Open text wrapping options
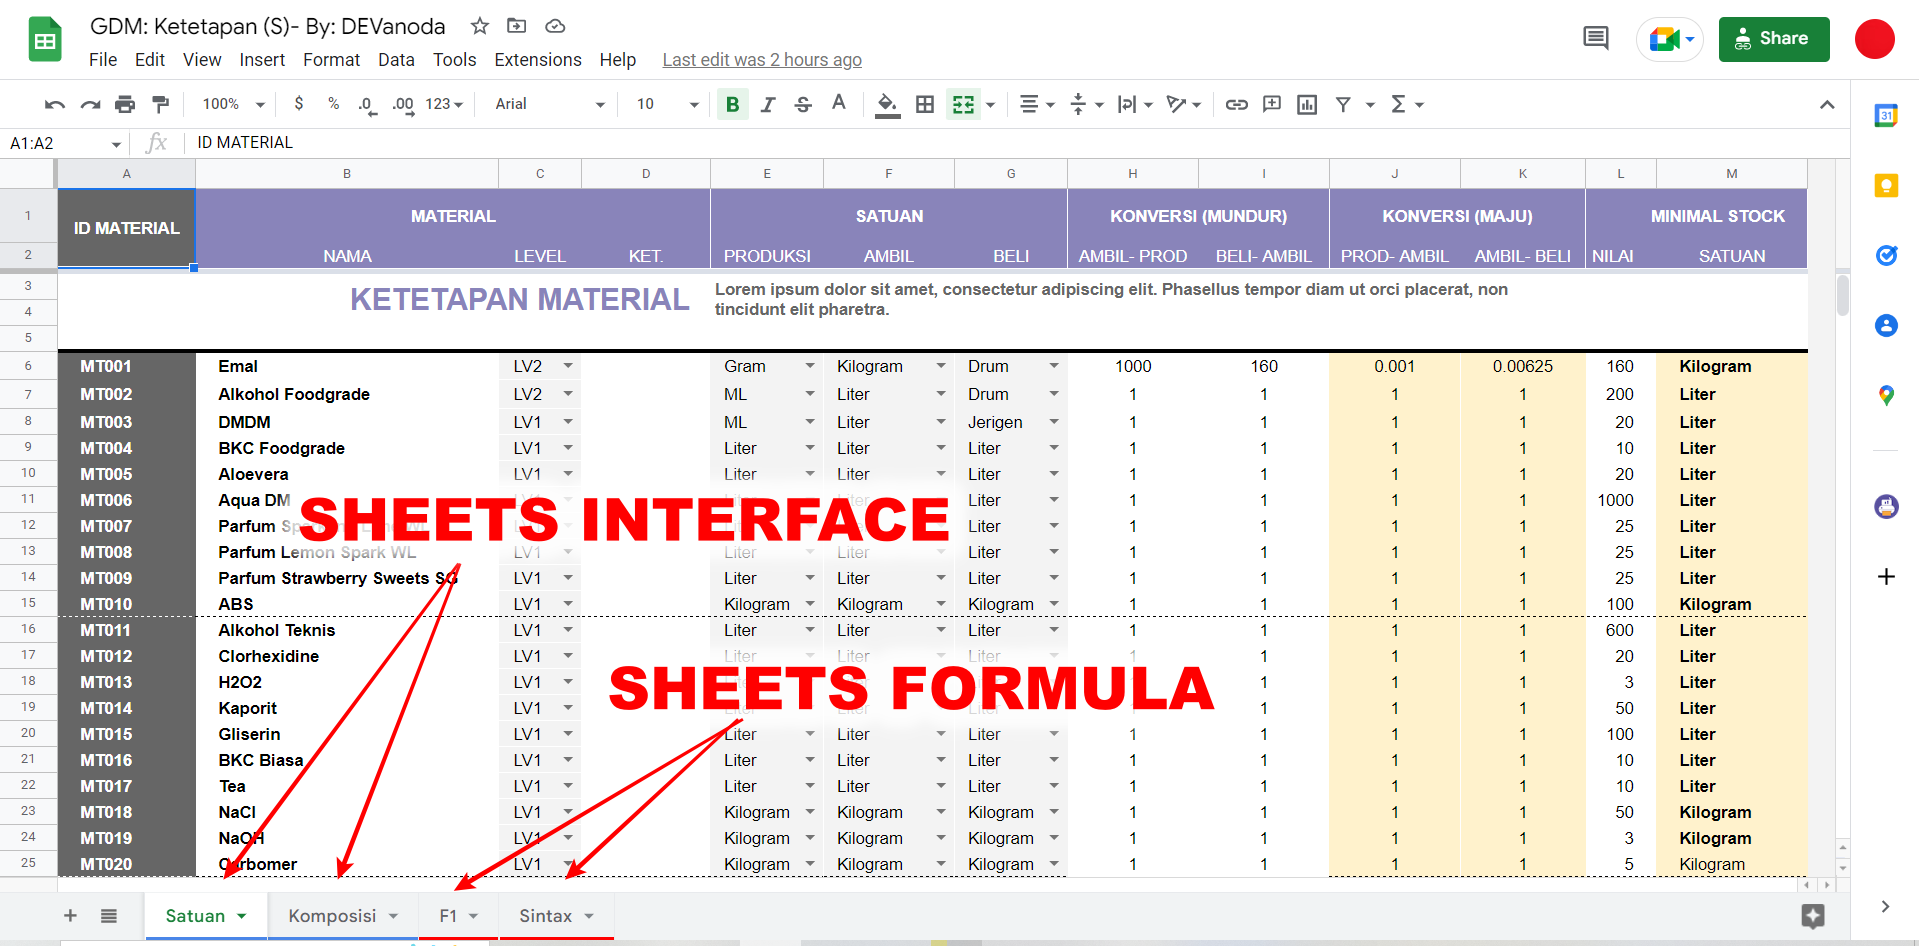 [1135, 104]
